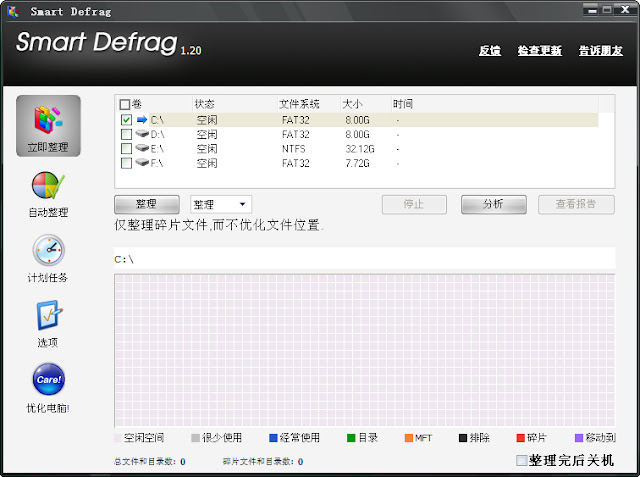Screen dimensions: 640x477
Task: Check the D:\ drive checkbox
Action: coord(127,134)
